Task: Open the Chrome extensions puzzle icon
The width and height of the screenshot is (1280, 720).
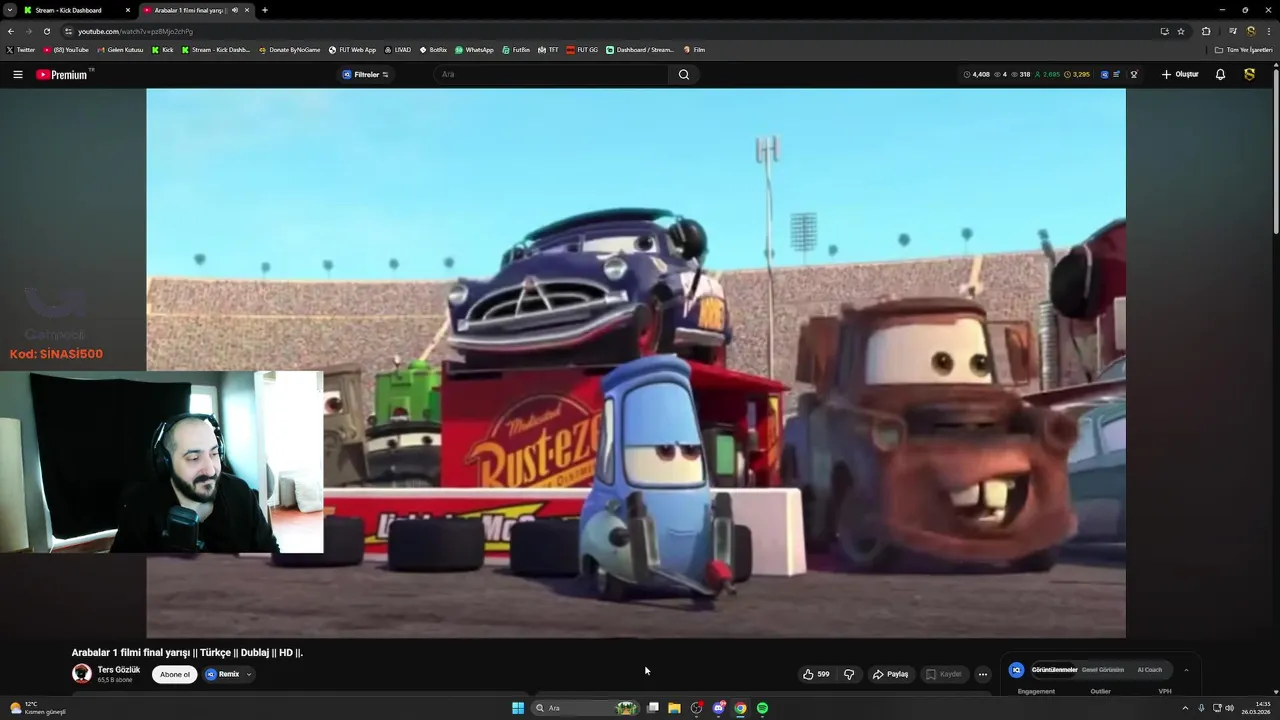Action: tap(1206, 31)
